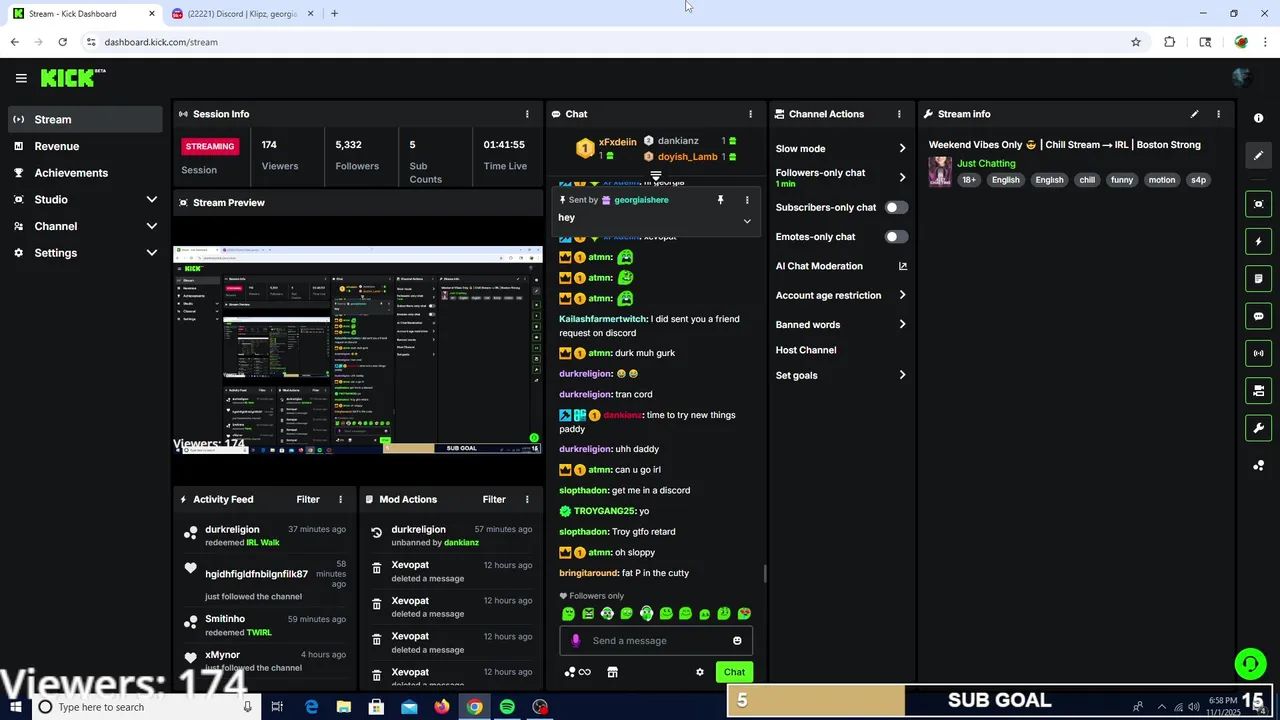This screenshot has height=720, width=1280.
Task: Toggle the notes widget icon in the right sidebar
Action: tap(1258, 279)
